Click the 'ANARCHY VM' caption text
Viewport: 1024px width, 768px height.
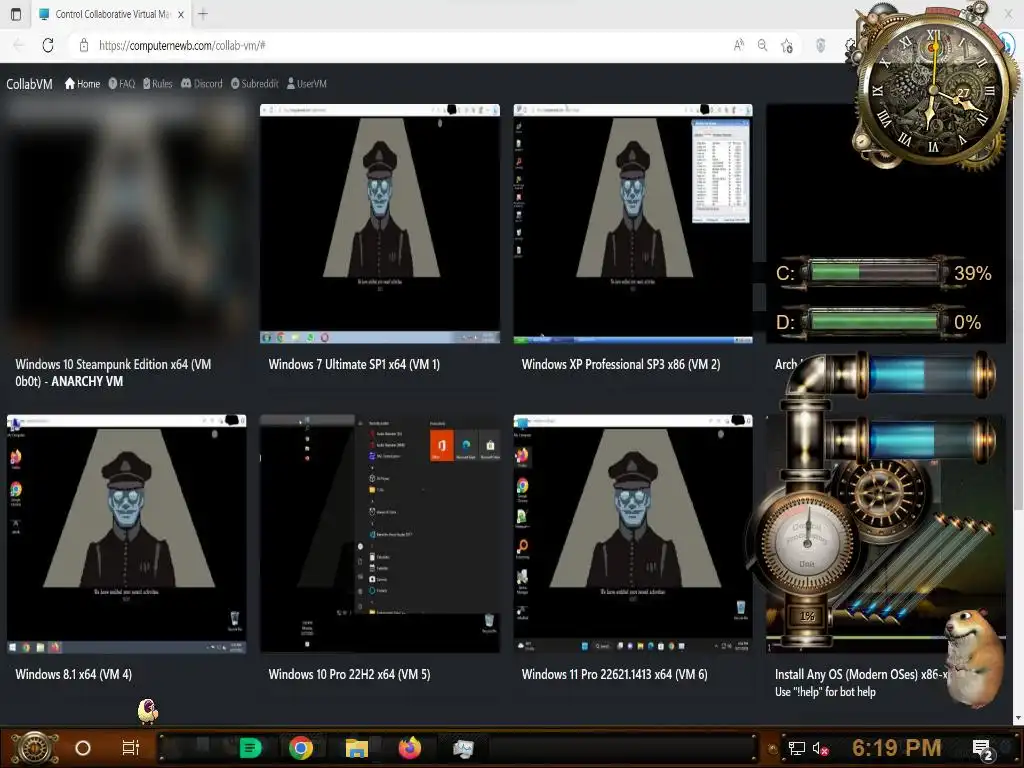(x=87, y=381)
